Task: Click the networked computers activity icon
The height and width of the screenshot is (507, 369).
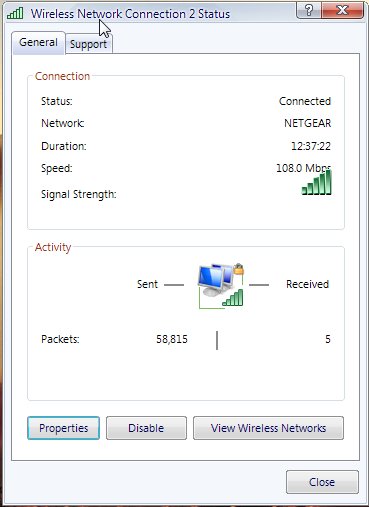Action: (221, 286)
